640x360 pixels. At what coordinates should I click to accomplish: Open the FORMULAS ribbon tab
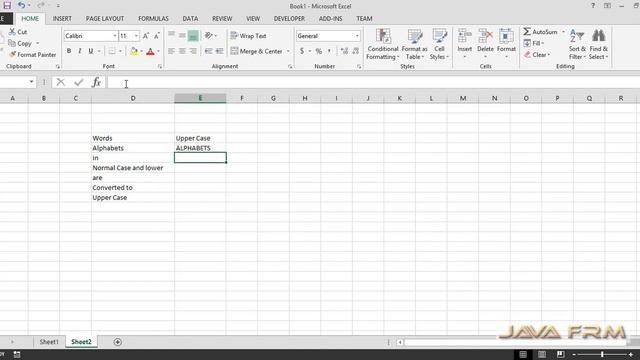153,19
